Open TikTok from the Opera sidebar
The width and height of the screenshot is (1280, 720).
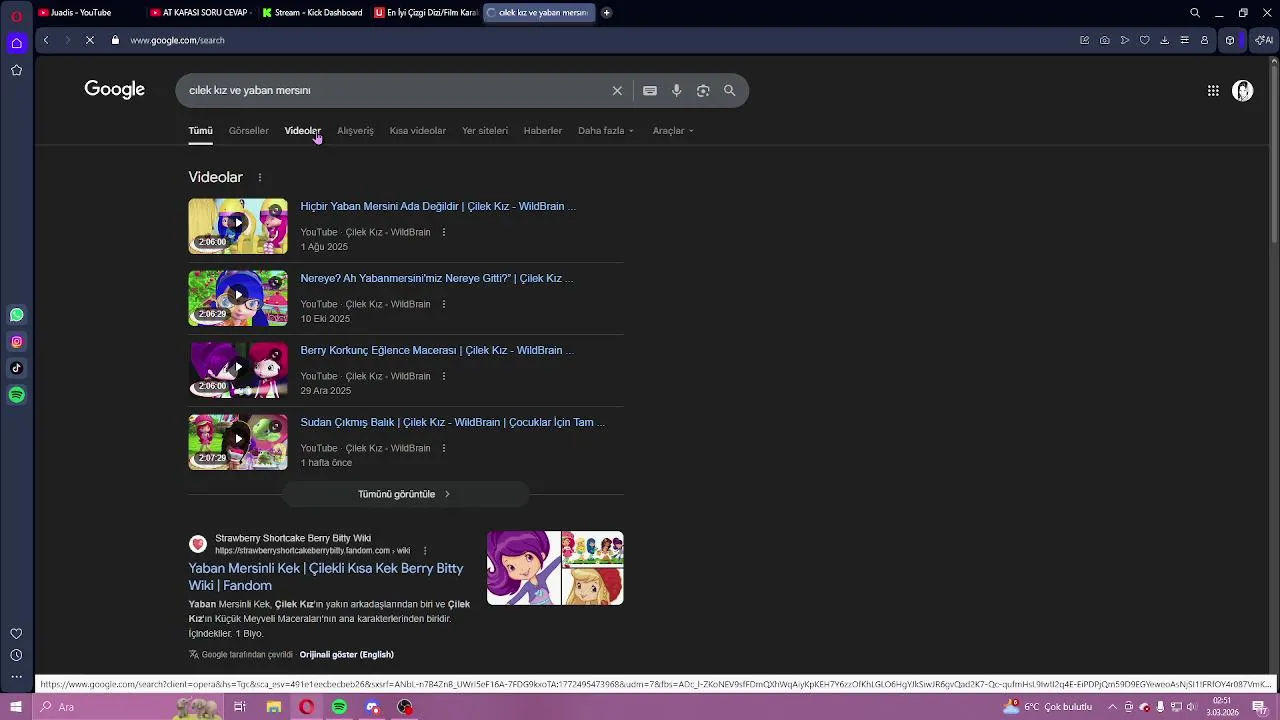click(x=17, y=368)
